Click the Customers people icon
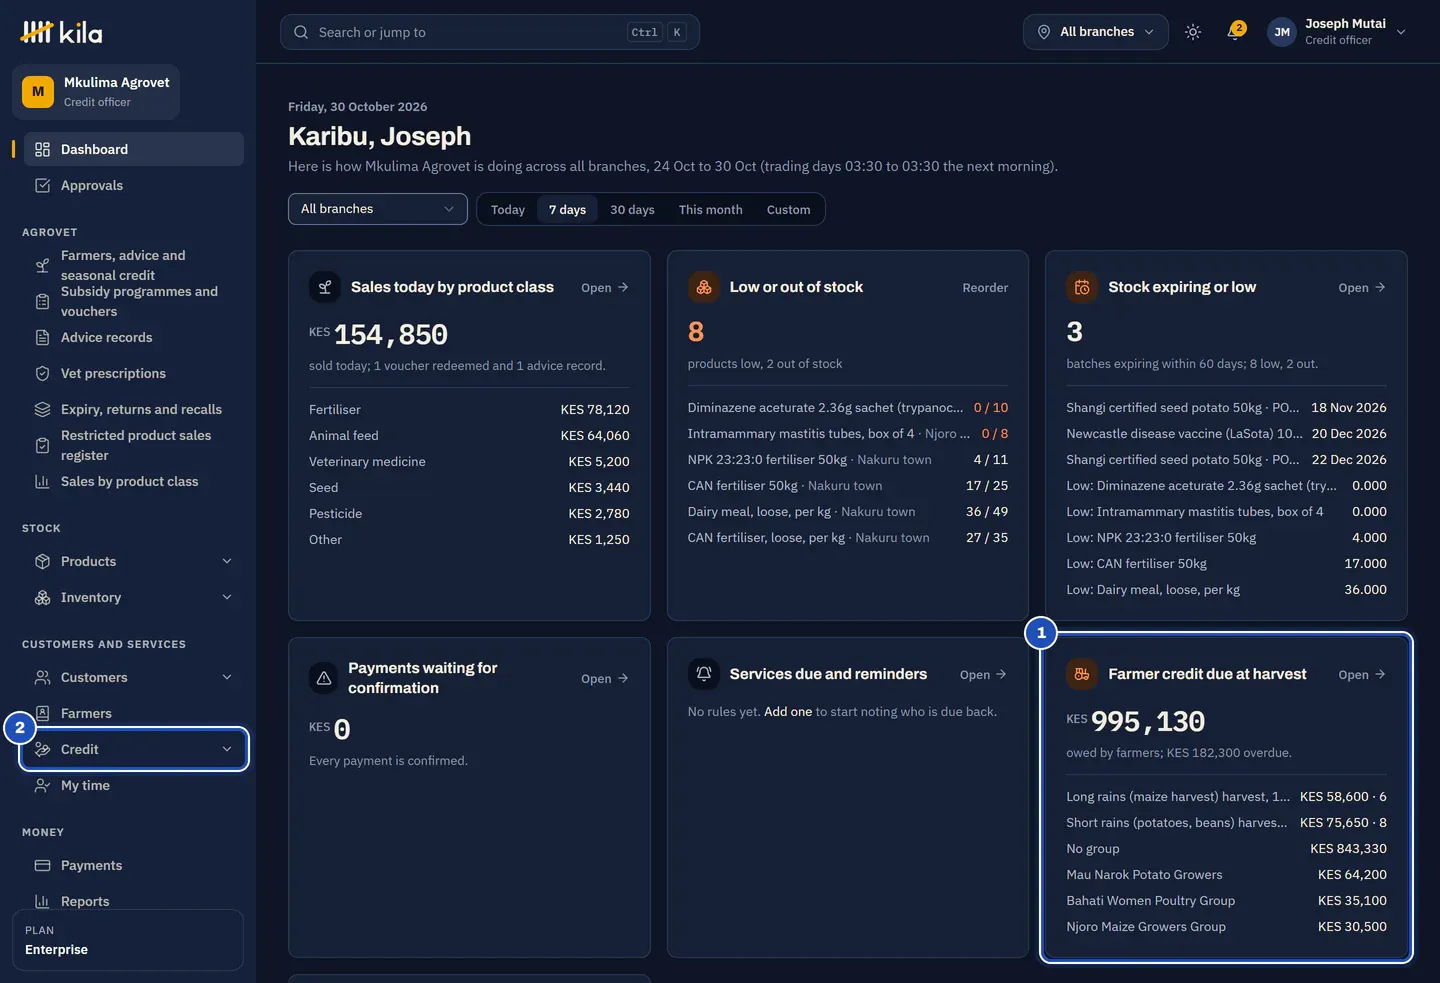Screen dimensions: 1440x983 [42, 677]
